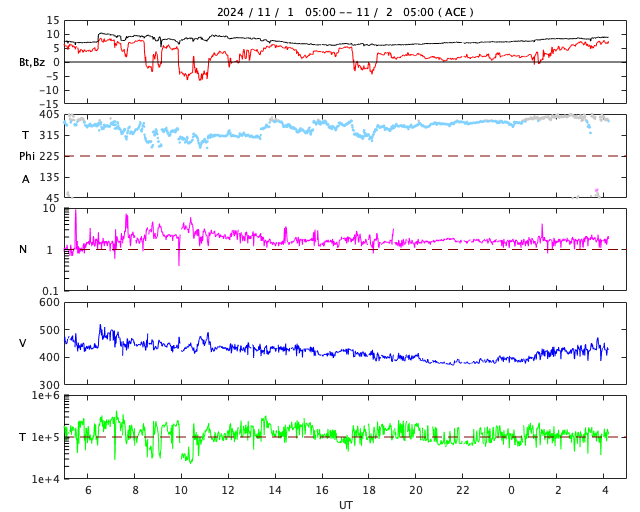Image resolution: width=640 pixels, height=512 pixels.
Task: Click the plot title with the ACE date range
Action: coord(345,12)
